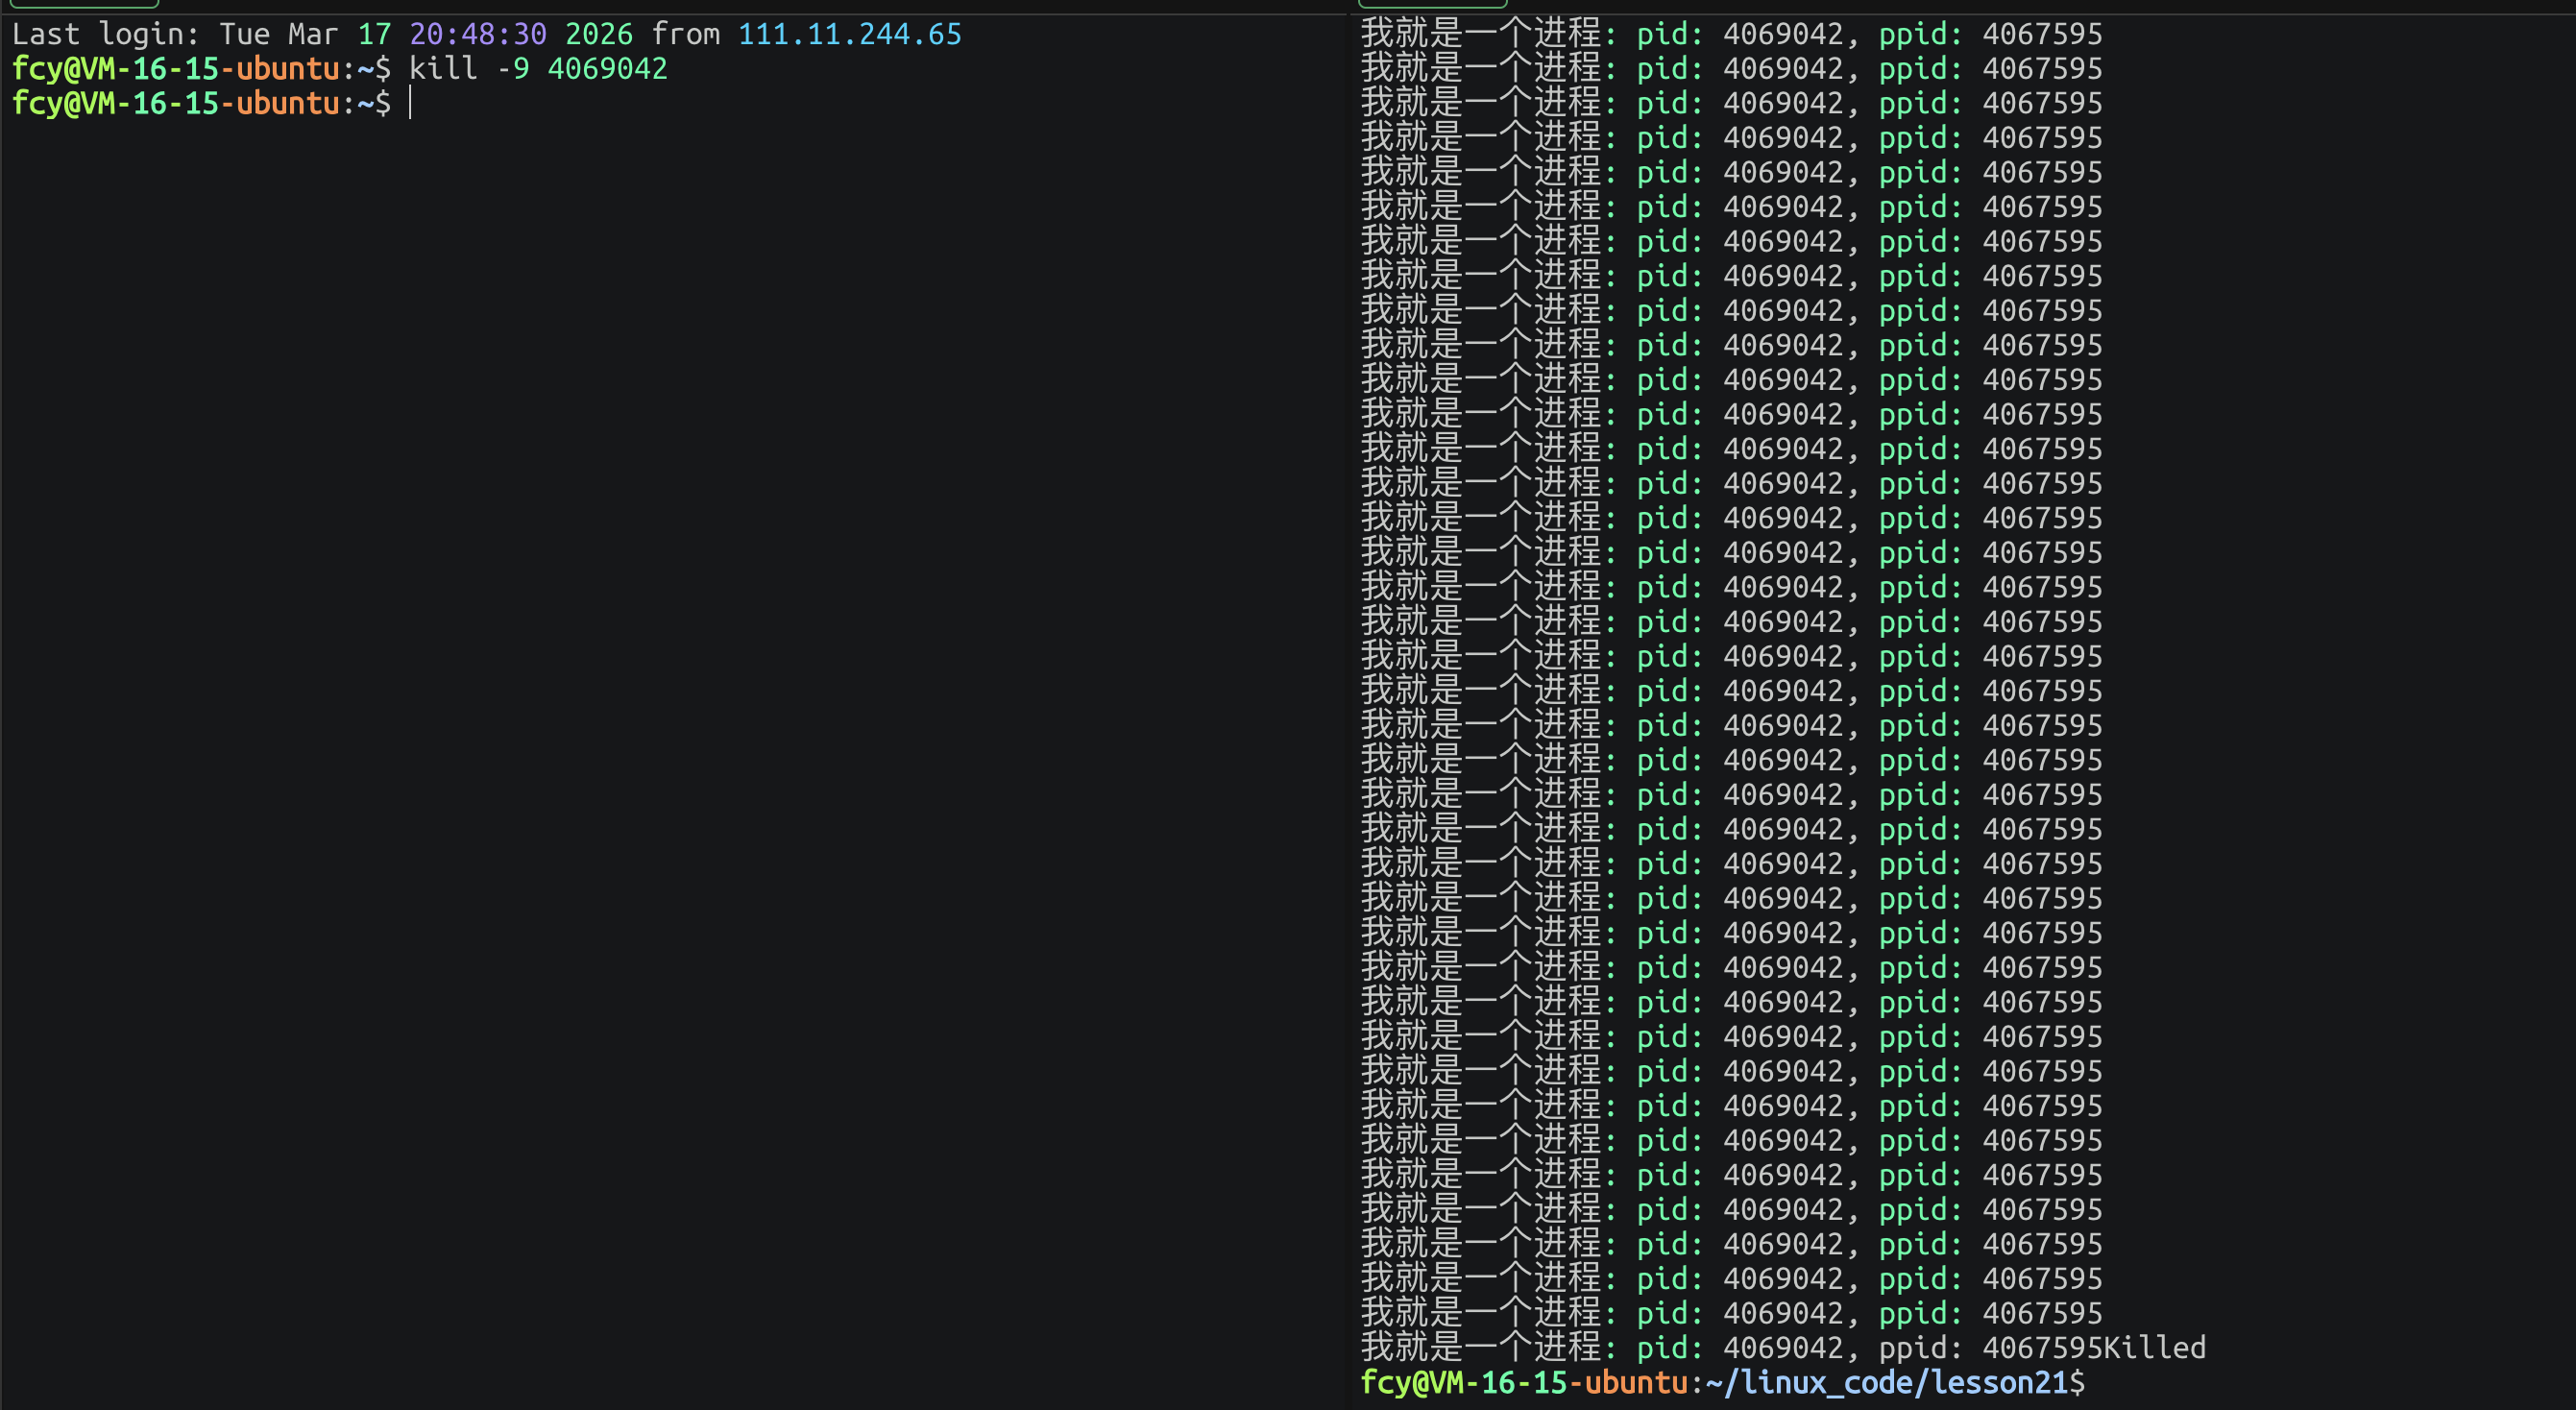Screen dimensions: 2576x1410
Task: Click the IP address 111.11.244.65
Action: coord(849,34)
